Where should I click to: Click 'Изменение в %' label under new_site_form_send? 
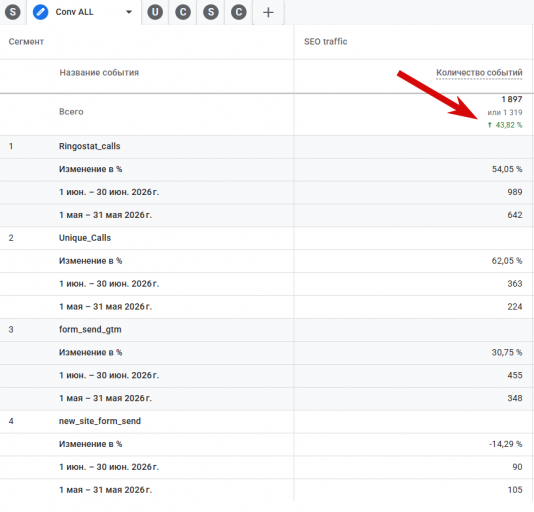coord(91,444)
